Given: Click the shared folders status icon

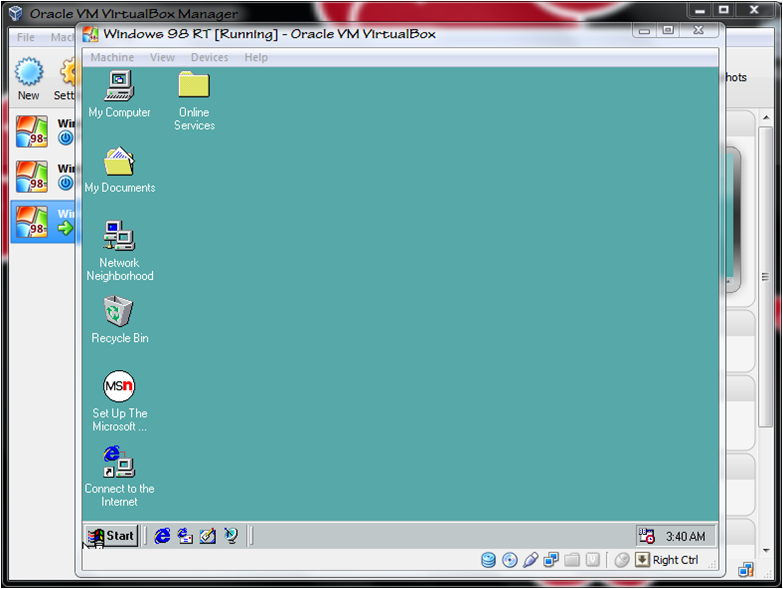Looking at the screenshot, I should (x=572, y=560).
